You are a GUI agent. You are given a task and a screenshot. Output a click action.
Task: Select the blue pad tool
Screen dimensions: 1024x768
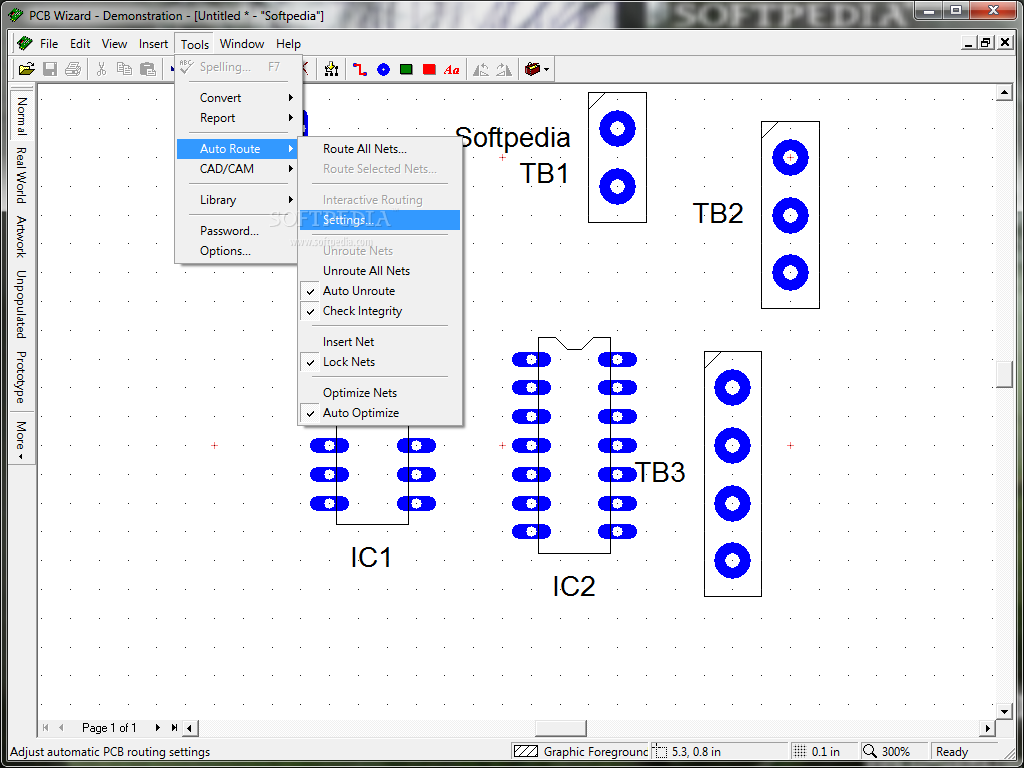383,69
